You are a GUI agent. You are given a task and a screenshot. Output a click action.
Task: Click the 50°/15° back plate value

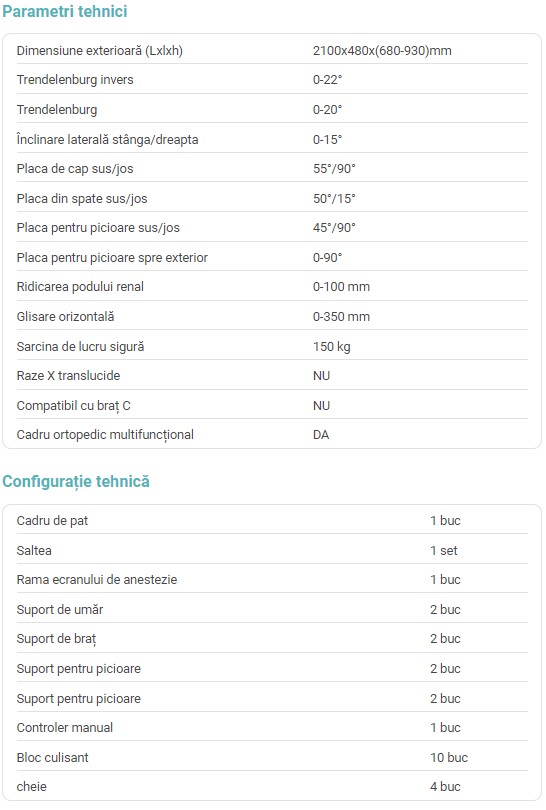coord(334,198)
